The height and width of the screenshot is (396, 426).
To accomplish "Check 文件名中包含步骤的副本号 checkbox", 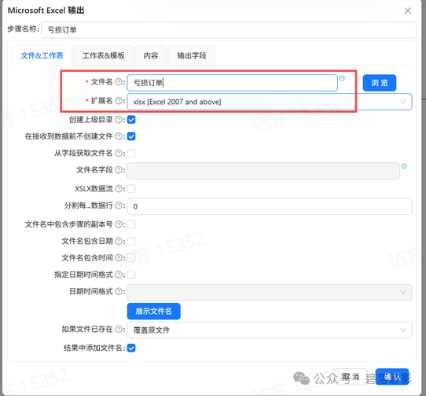I will [131, 224].
